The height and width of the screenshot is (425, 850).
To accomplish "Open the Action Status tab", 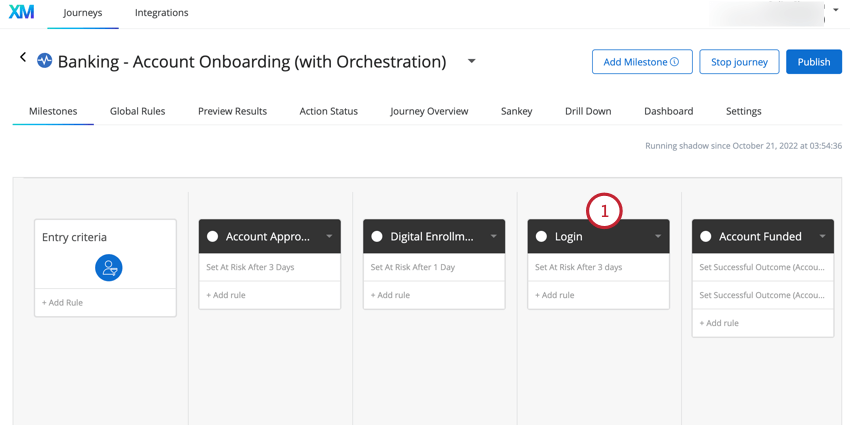I will pos(329,111).
